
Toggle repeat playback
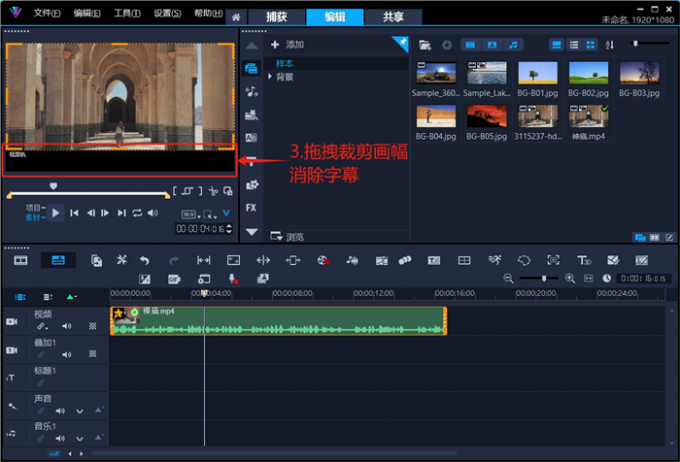[137, 213]
